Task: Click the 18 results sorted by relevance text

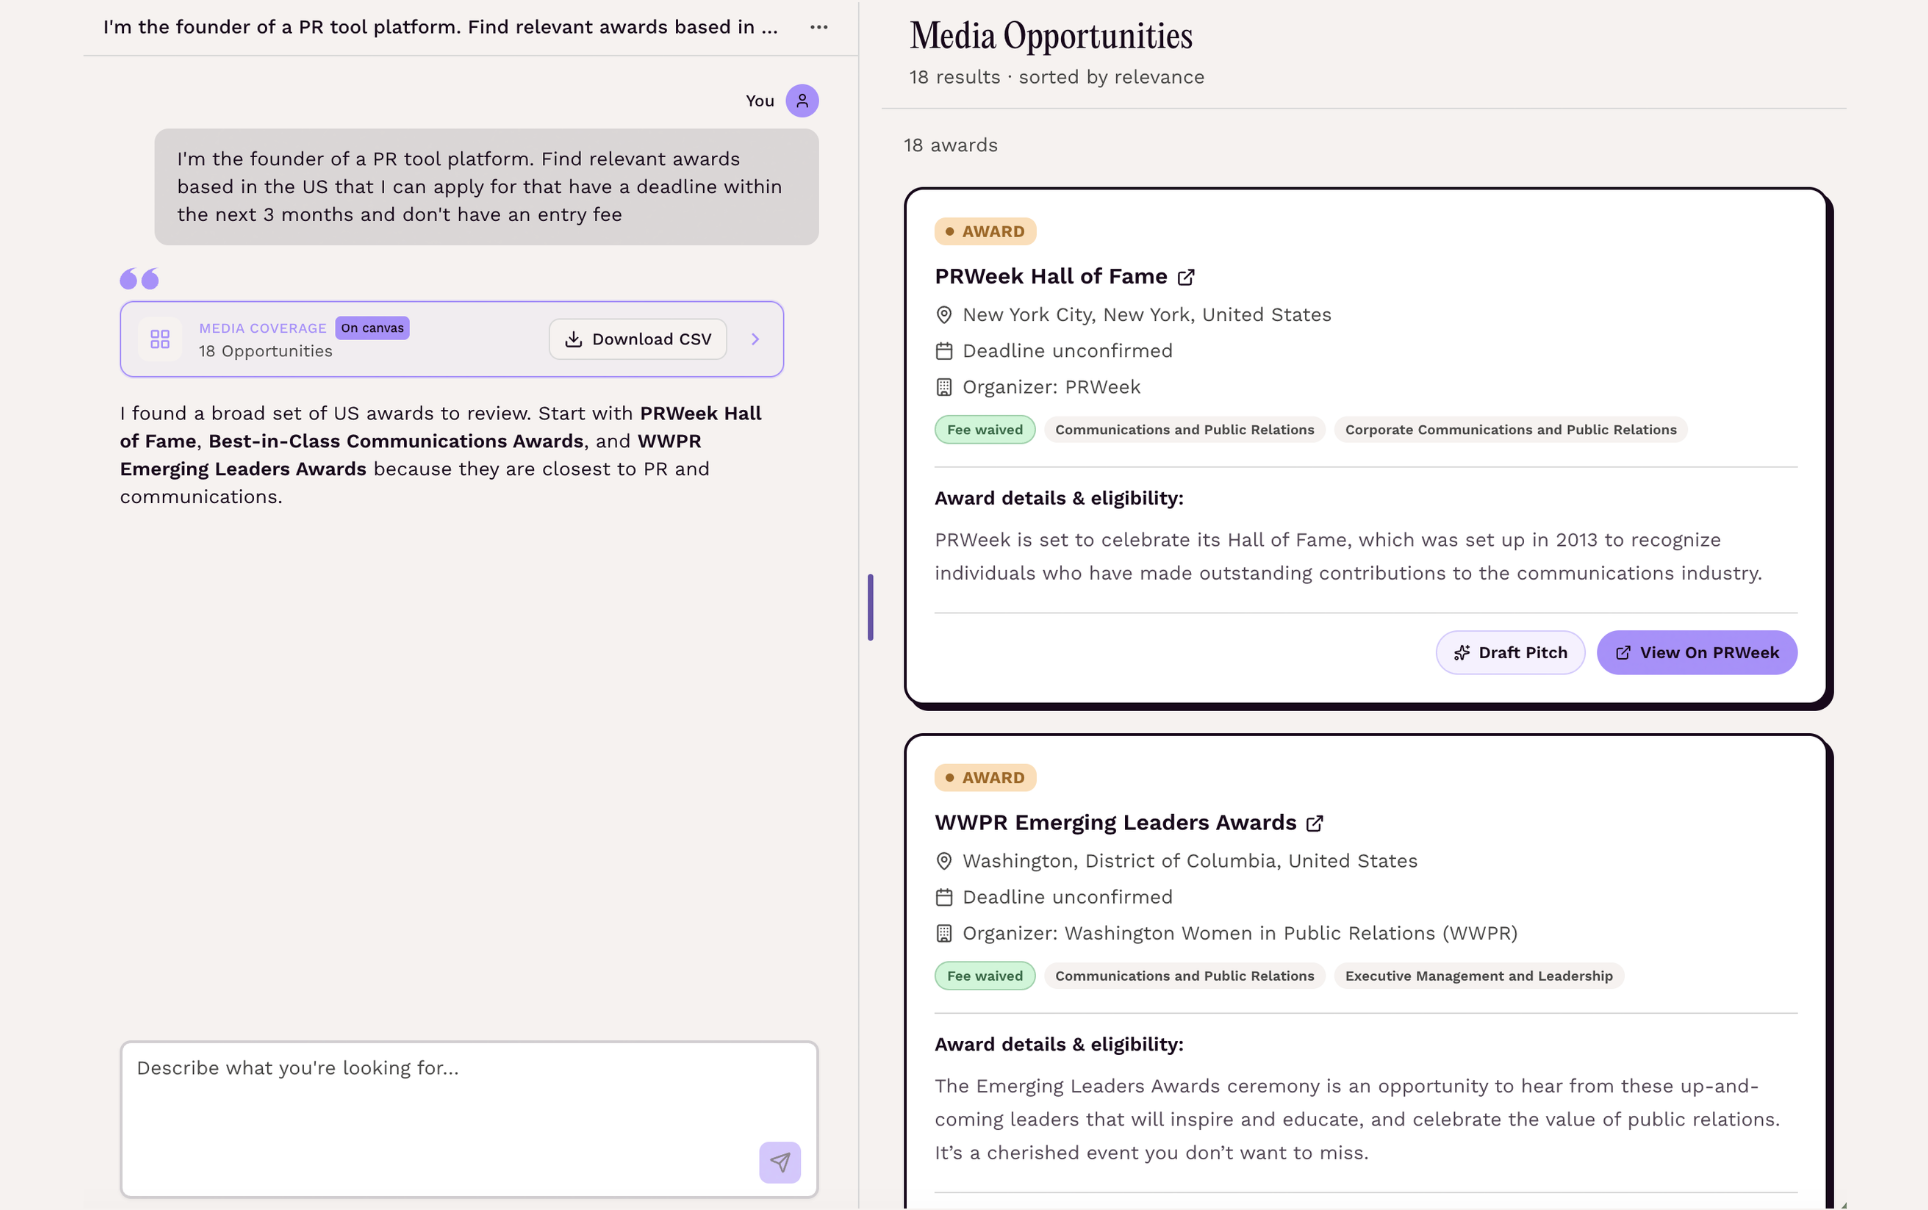Action: tap(1056, 77)
